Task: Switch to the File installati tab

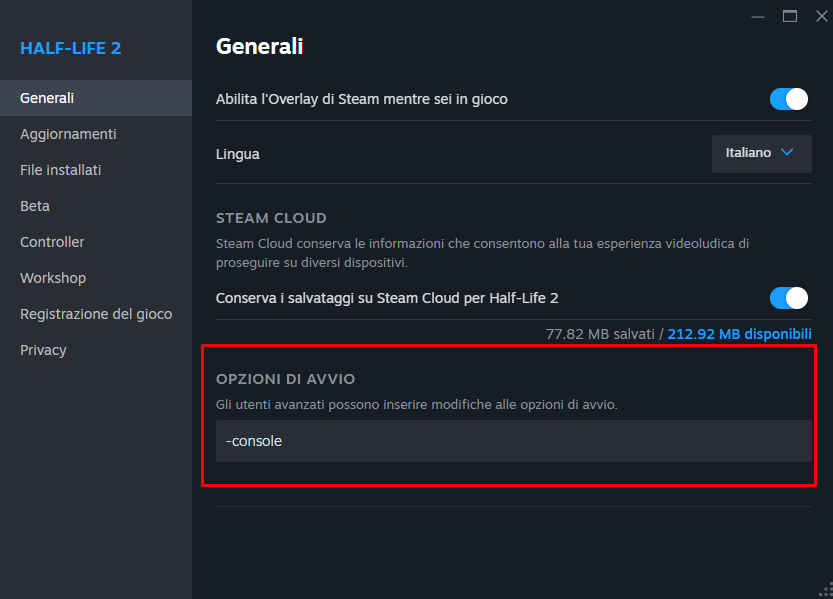Action: tap(60, 170)
